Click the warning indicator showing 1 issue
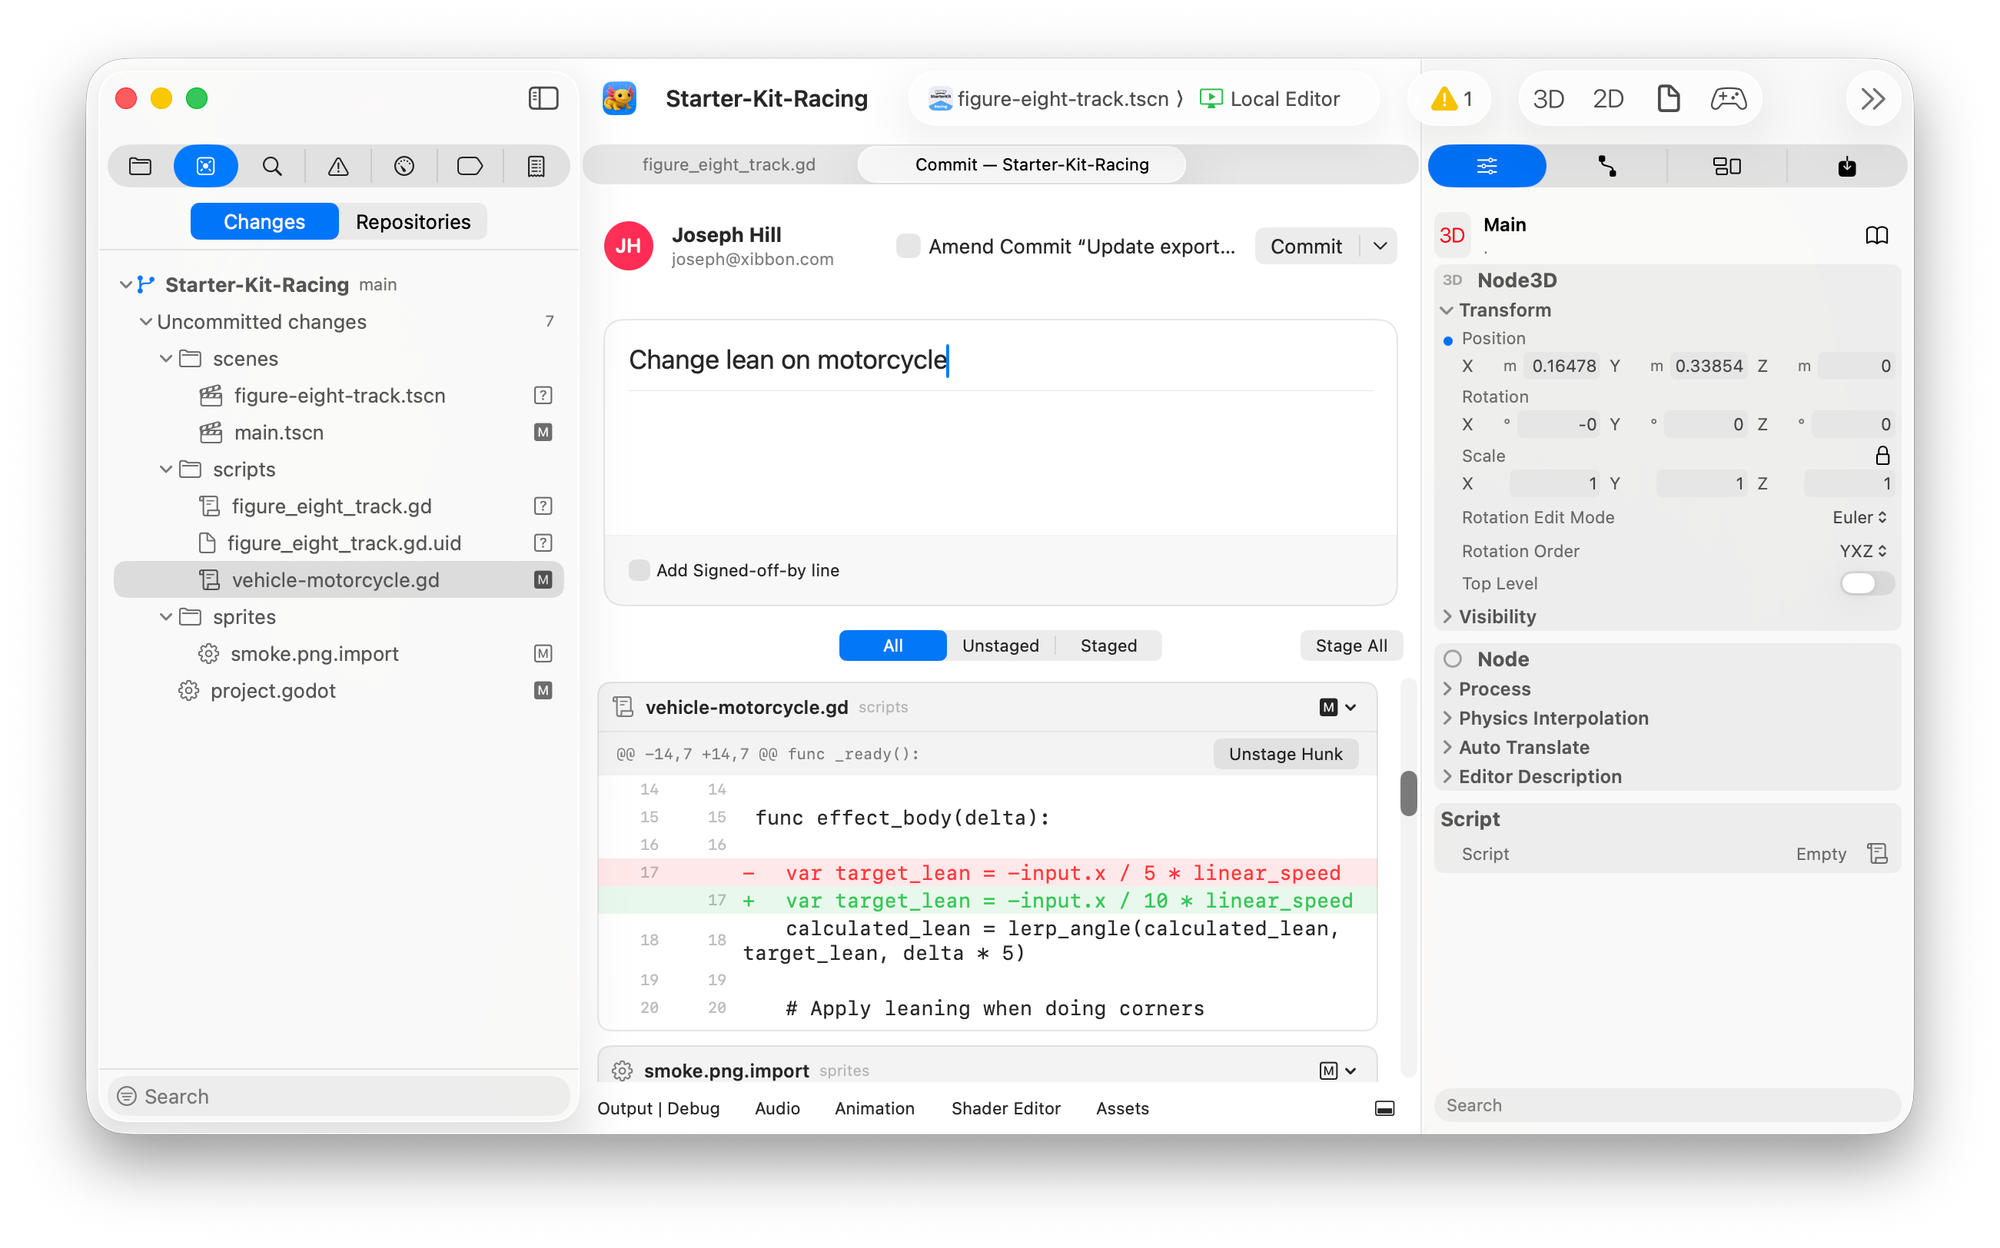 (x=1452, y=98)
